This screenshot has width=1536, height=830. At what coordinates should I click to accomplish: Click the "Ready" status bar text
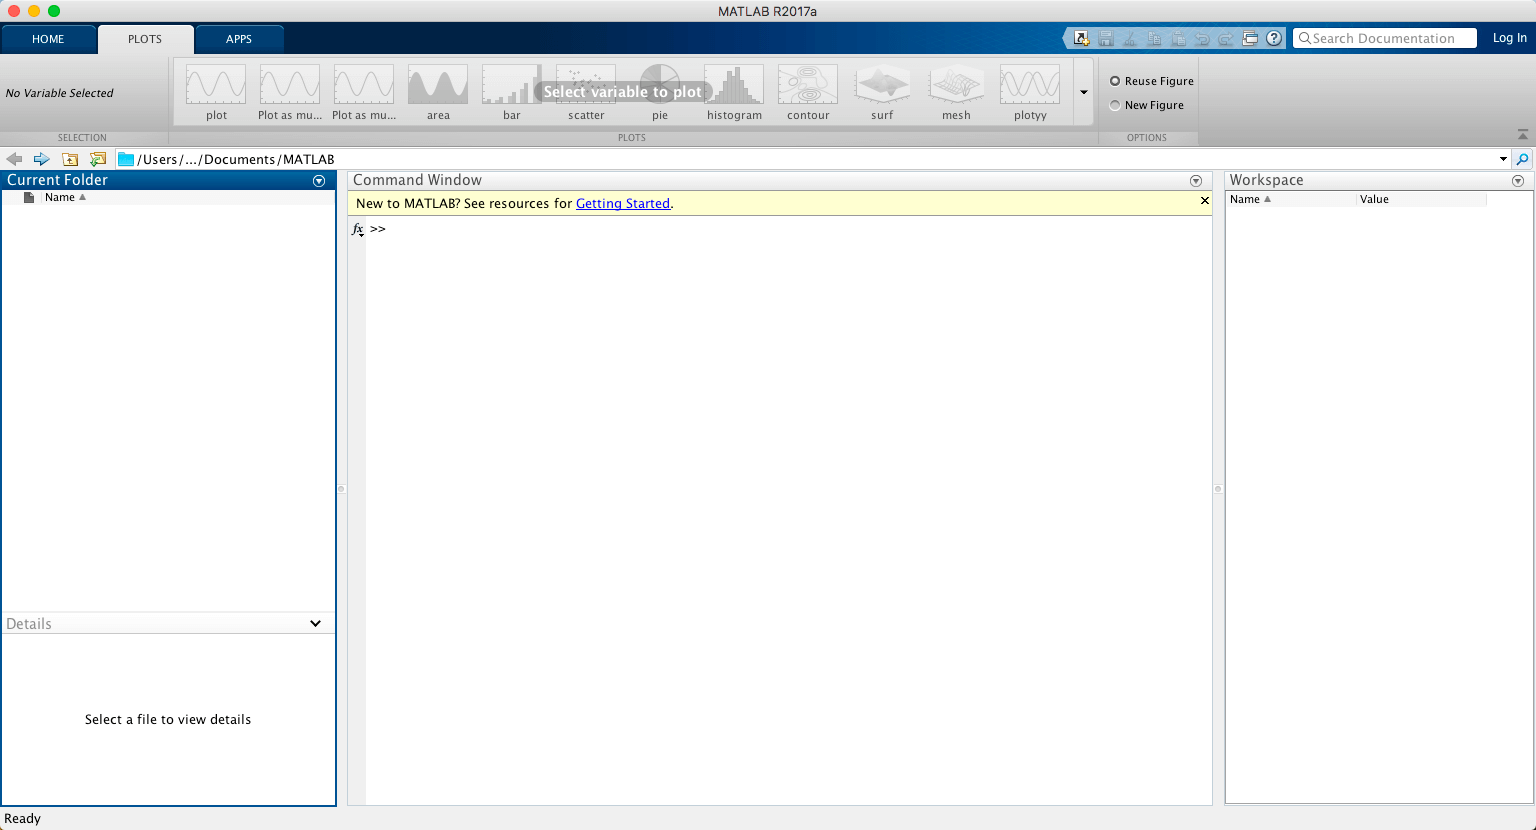[23, 818]
